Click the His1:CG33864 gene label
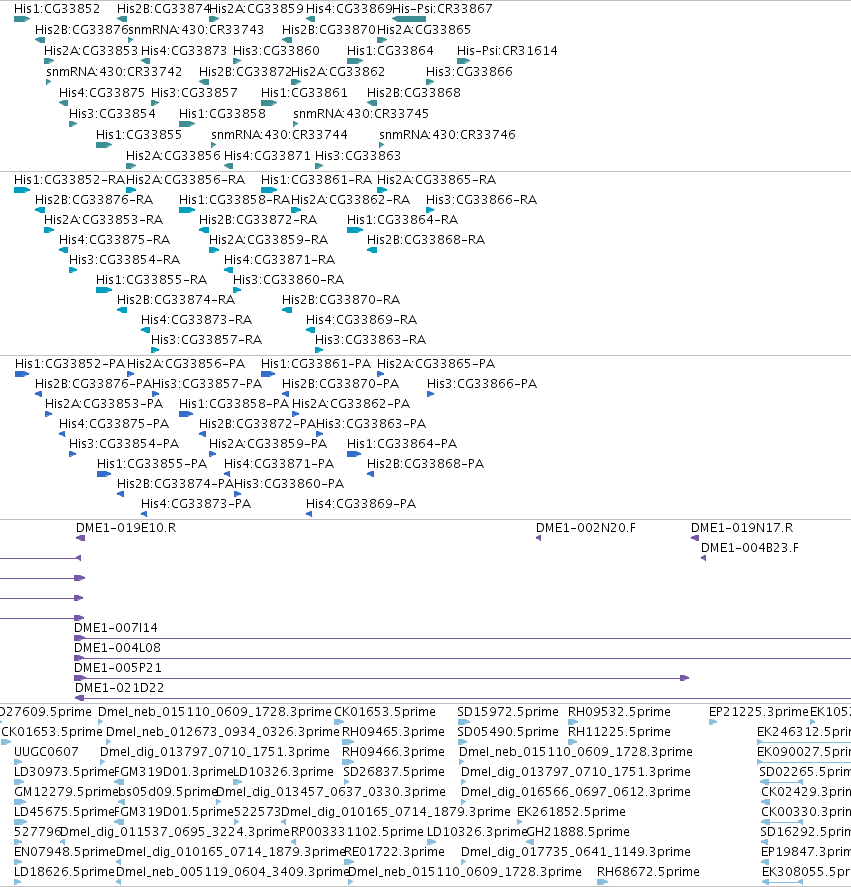The image size is (851, 887). click(390, 51)
